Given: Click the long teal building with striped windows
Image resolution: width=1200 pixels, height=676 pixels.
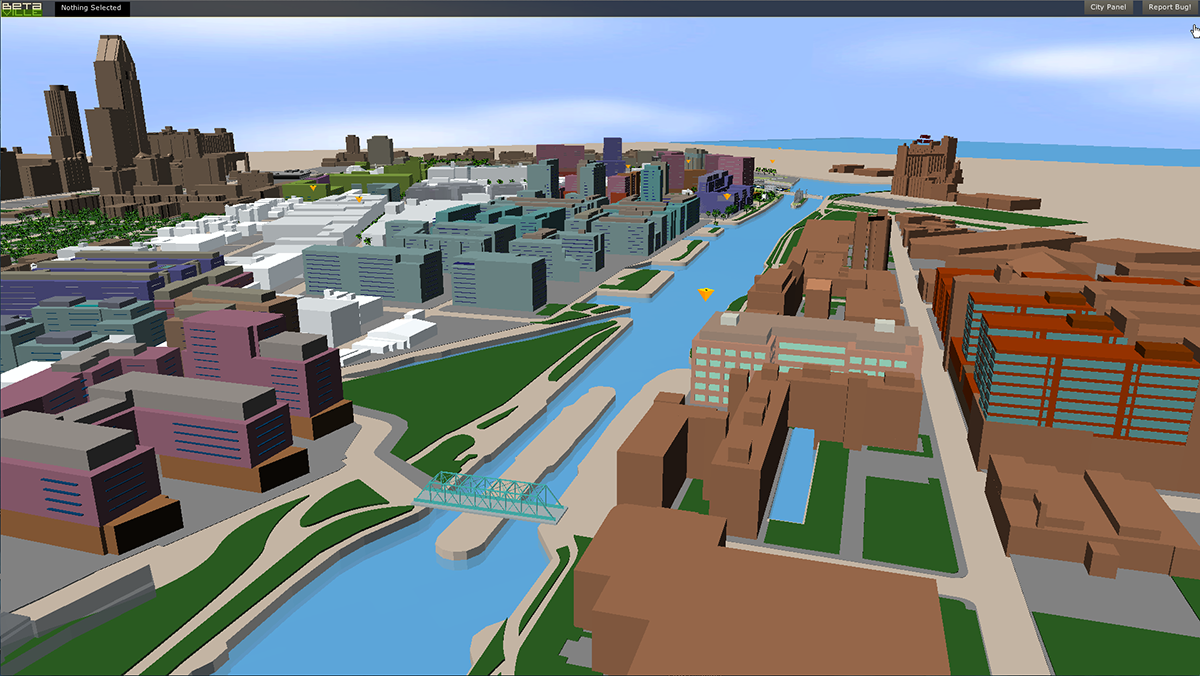Looking at the screenshot, I should (x=370, y=270).
